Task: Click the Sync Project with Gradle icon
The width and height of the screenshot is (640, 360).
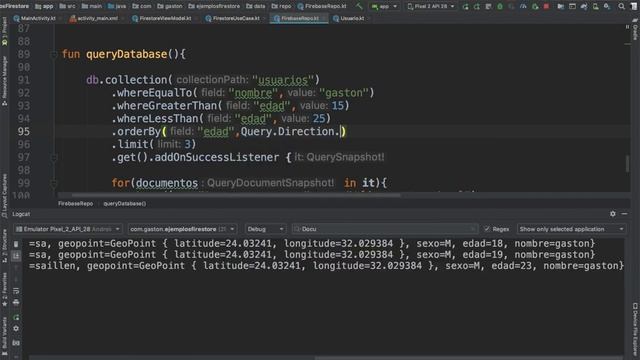Action: (584, 6)
